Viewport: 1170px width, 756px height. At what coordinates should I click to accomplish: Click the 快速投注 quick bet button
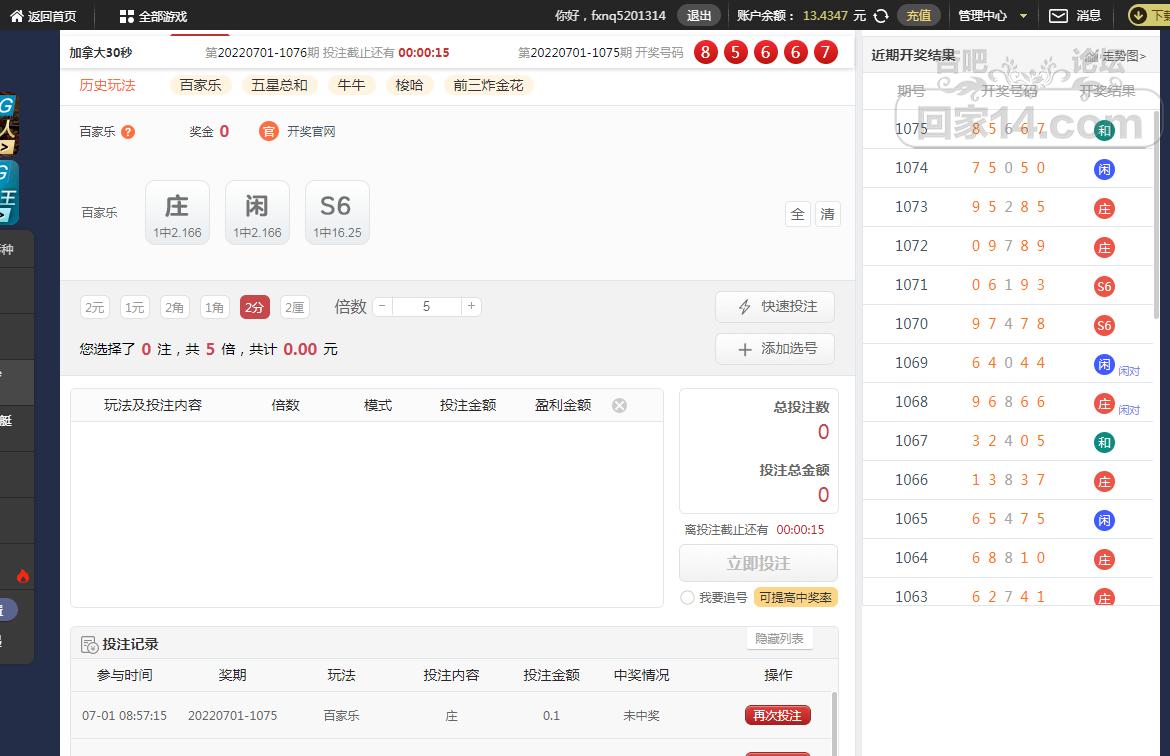tap(774, 307)
